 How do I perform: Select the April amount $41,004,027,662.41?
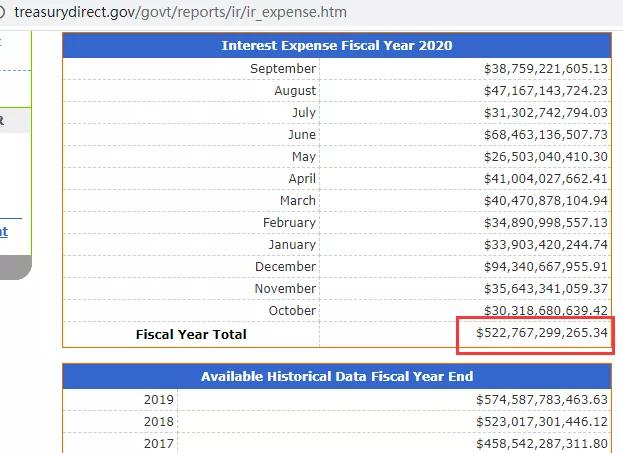point(546,179)
